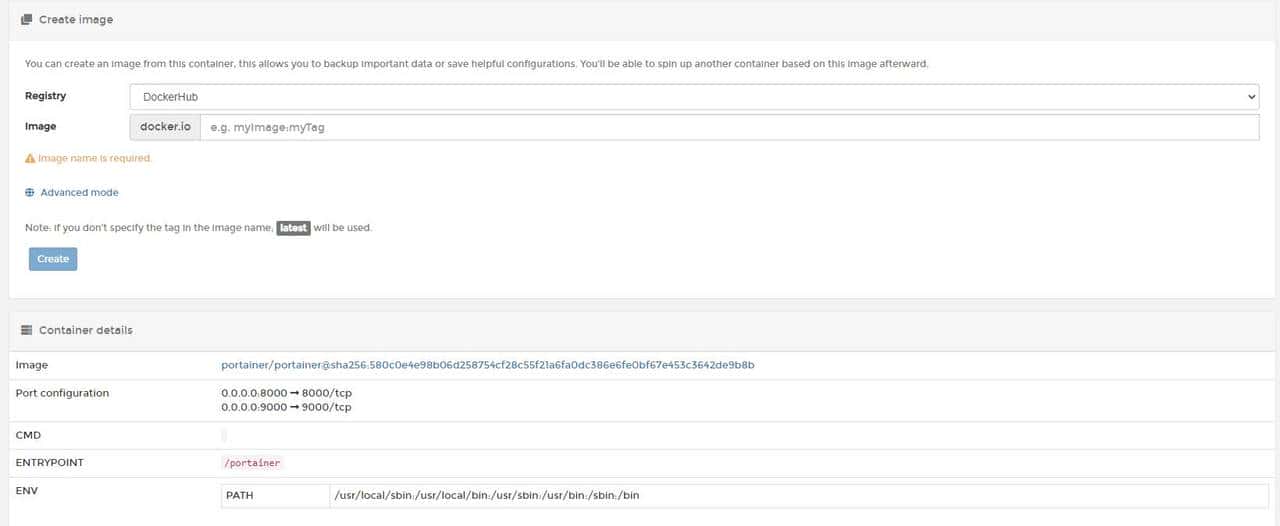Select the 9000/tcp port mapping
The image size is (1280, 526).
(x=286, y=407)
